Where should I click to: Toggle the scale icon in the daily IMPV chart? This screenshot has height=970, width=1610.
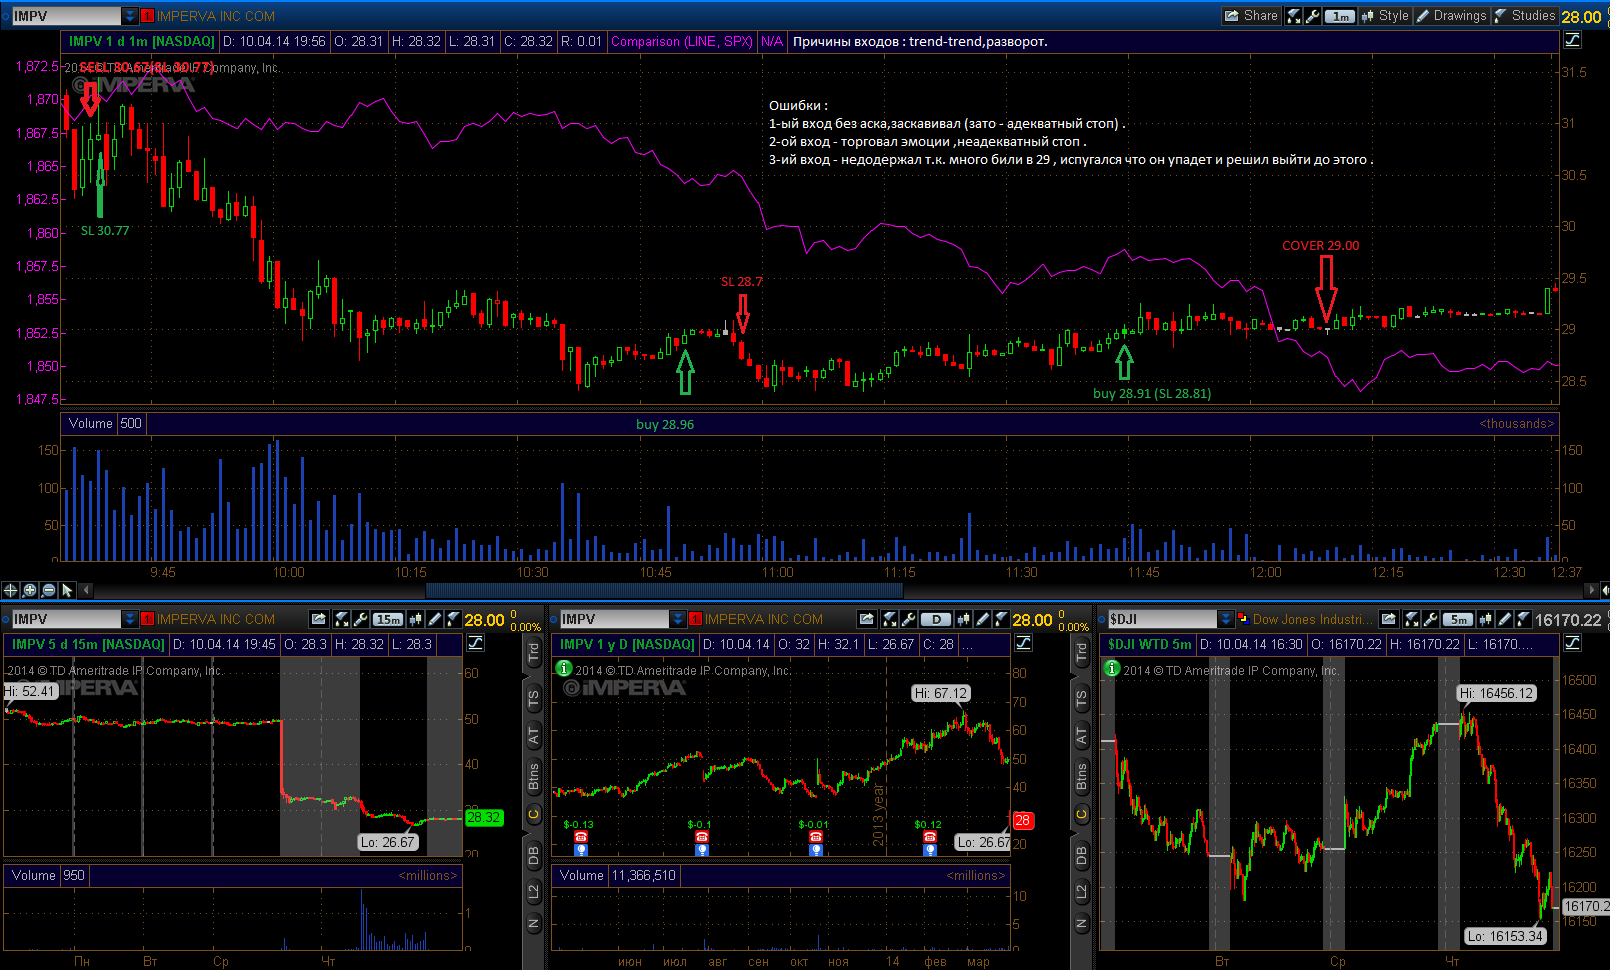tap(1024, 643)
